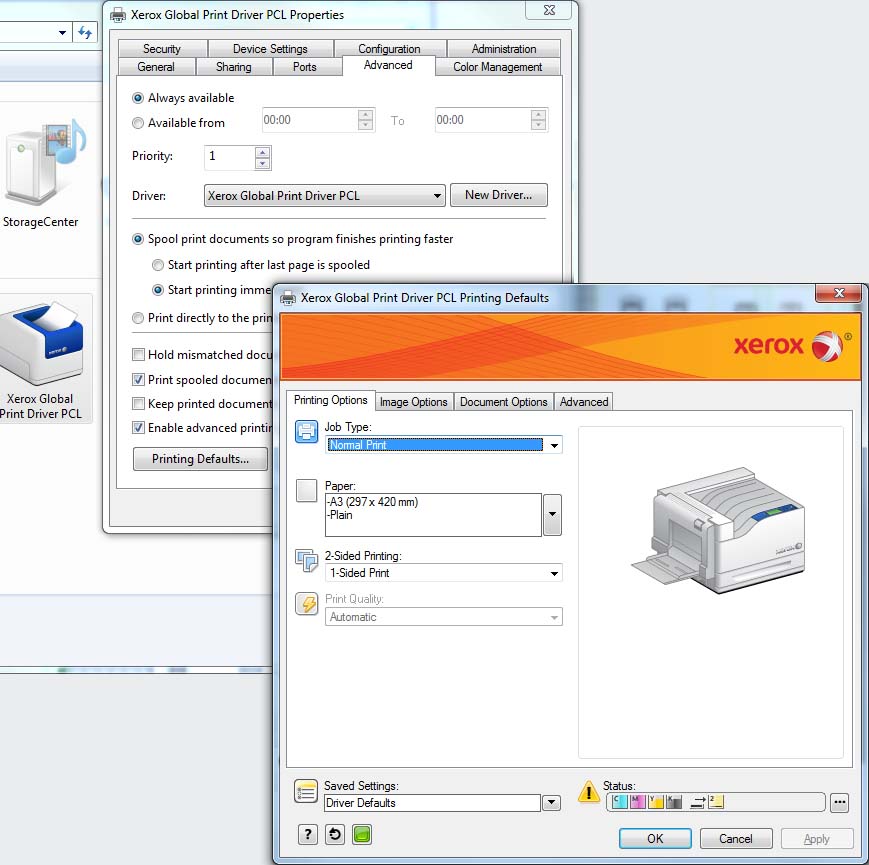Open the Print Quality dropdown
The width and height of the screenshot is (869, 865).
coord(554,617)
